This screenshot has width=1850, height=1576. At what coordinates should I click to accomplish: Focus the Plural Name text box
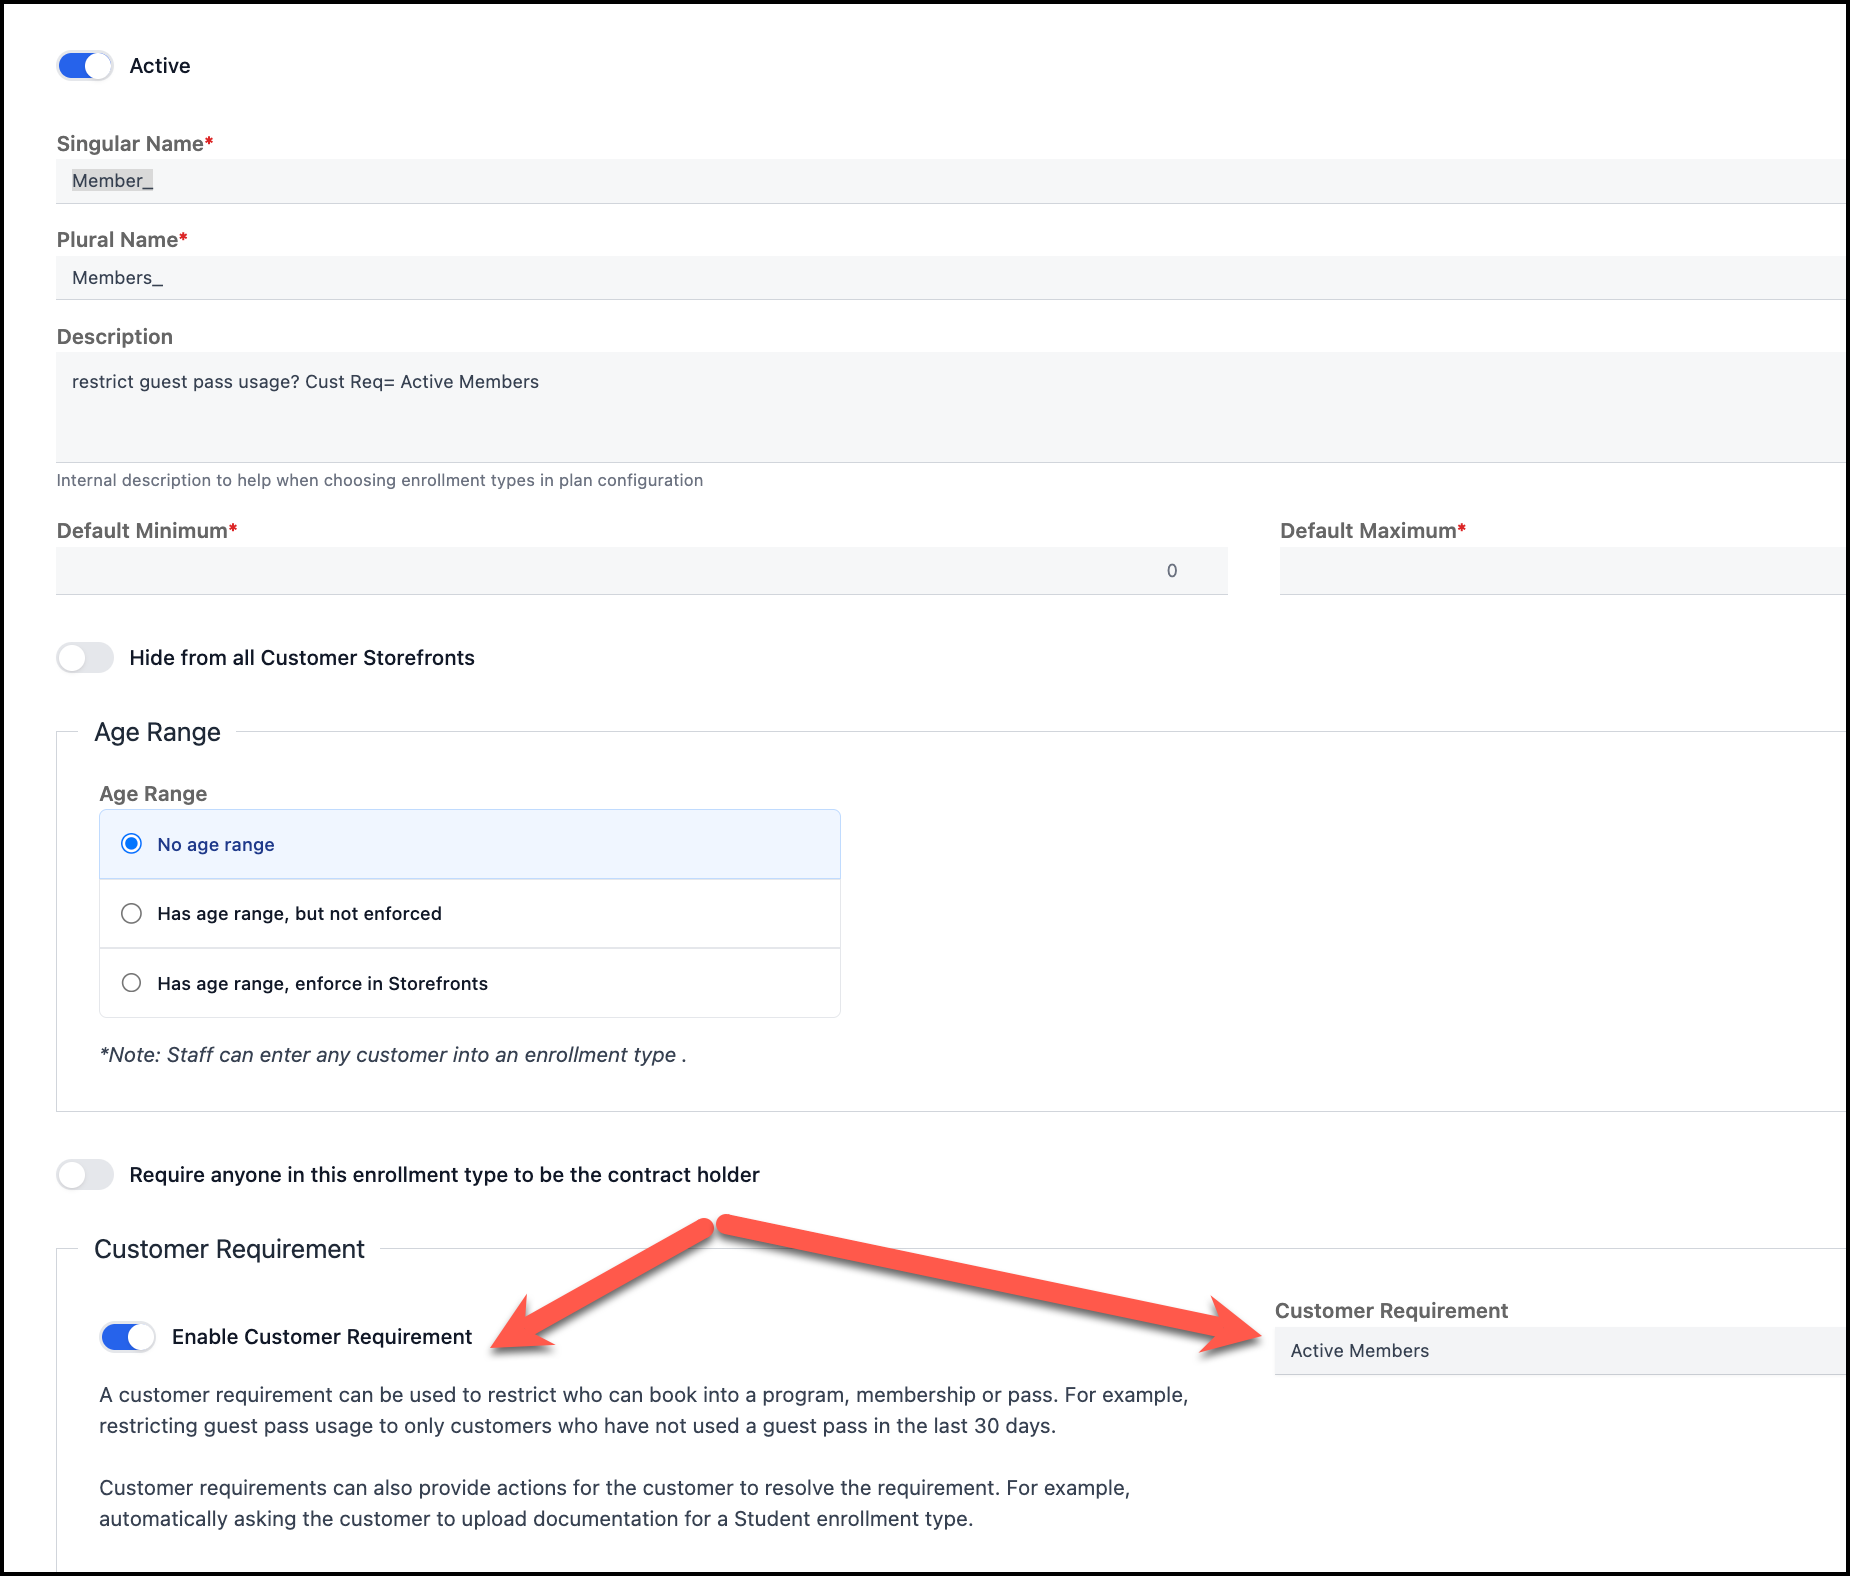click(900, 278)
